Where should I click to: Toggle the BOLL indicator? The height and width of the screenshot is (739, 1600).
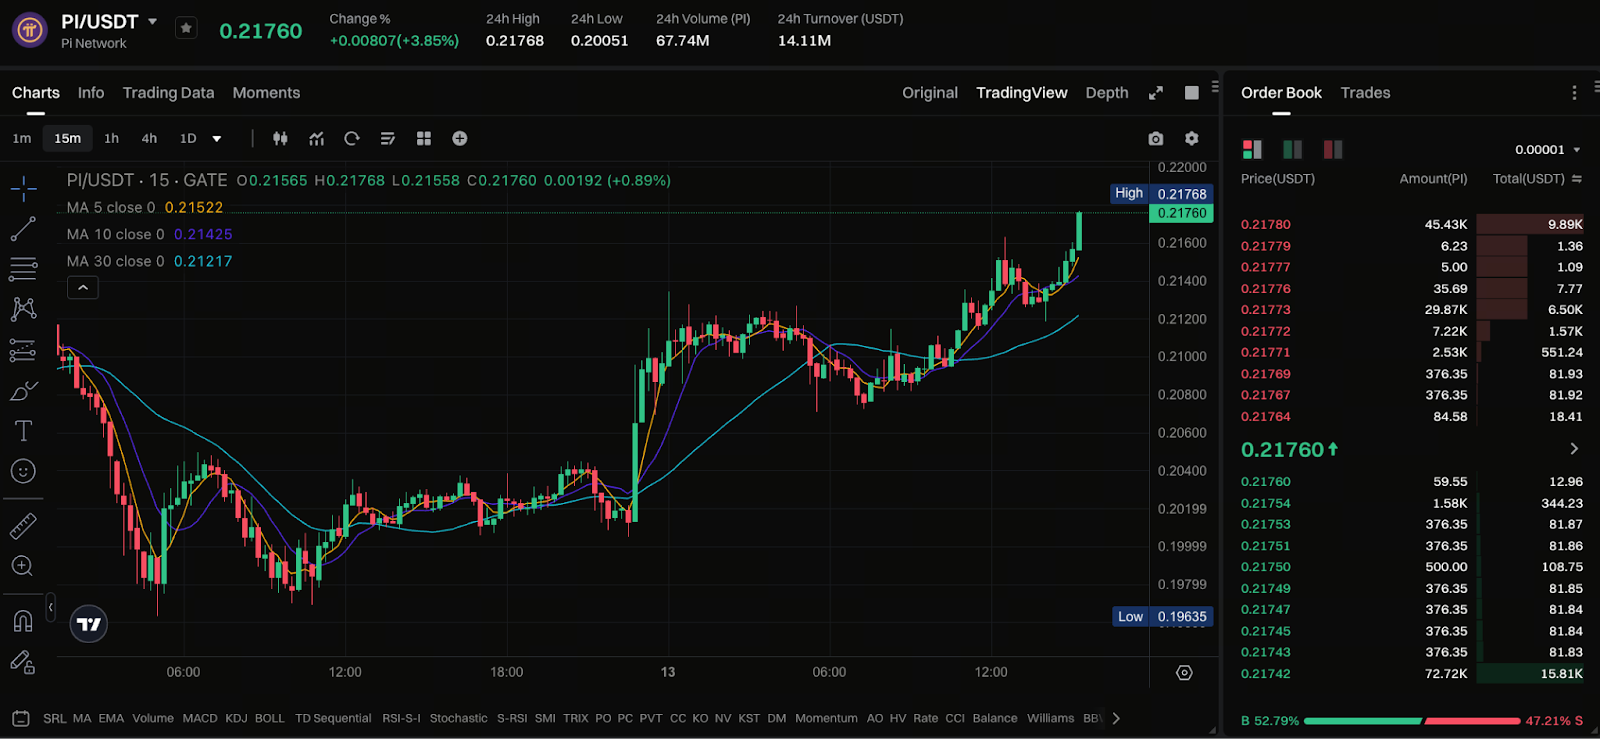270,718
